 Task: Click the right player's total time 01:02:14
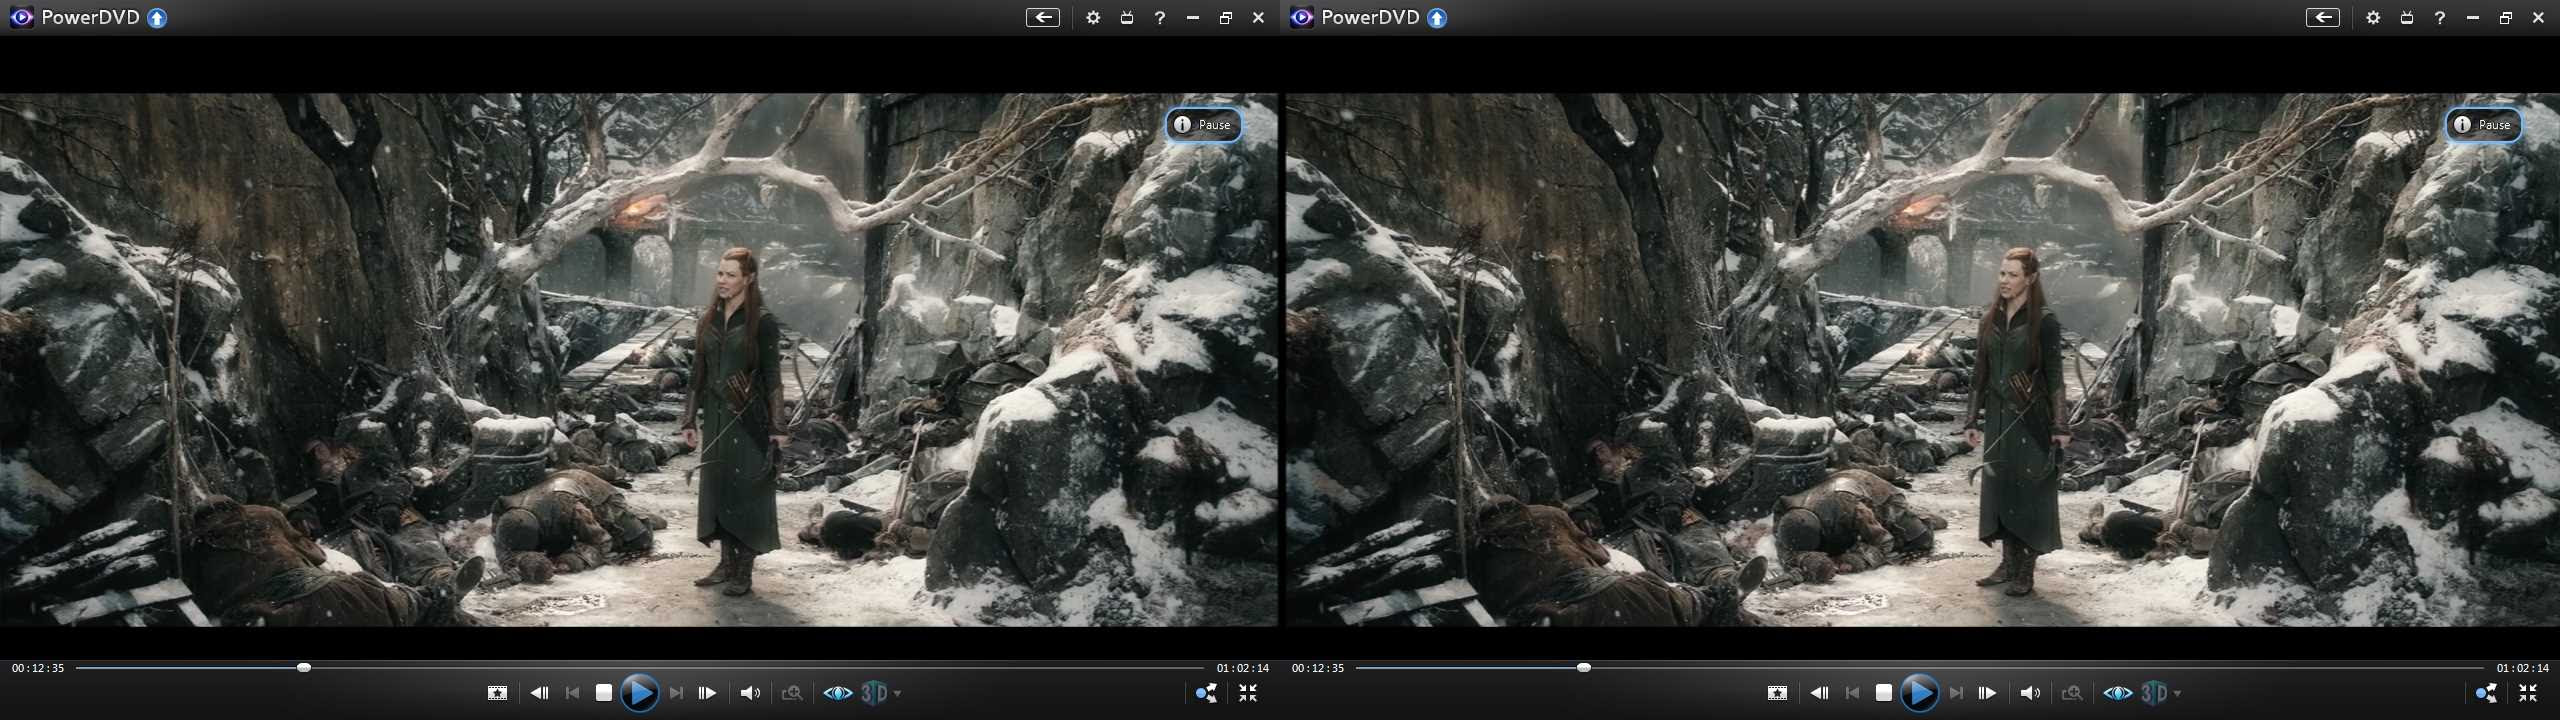tap(2523, 668)
